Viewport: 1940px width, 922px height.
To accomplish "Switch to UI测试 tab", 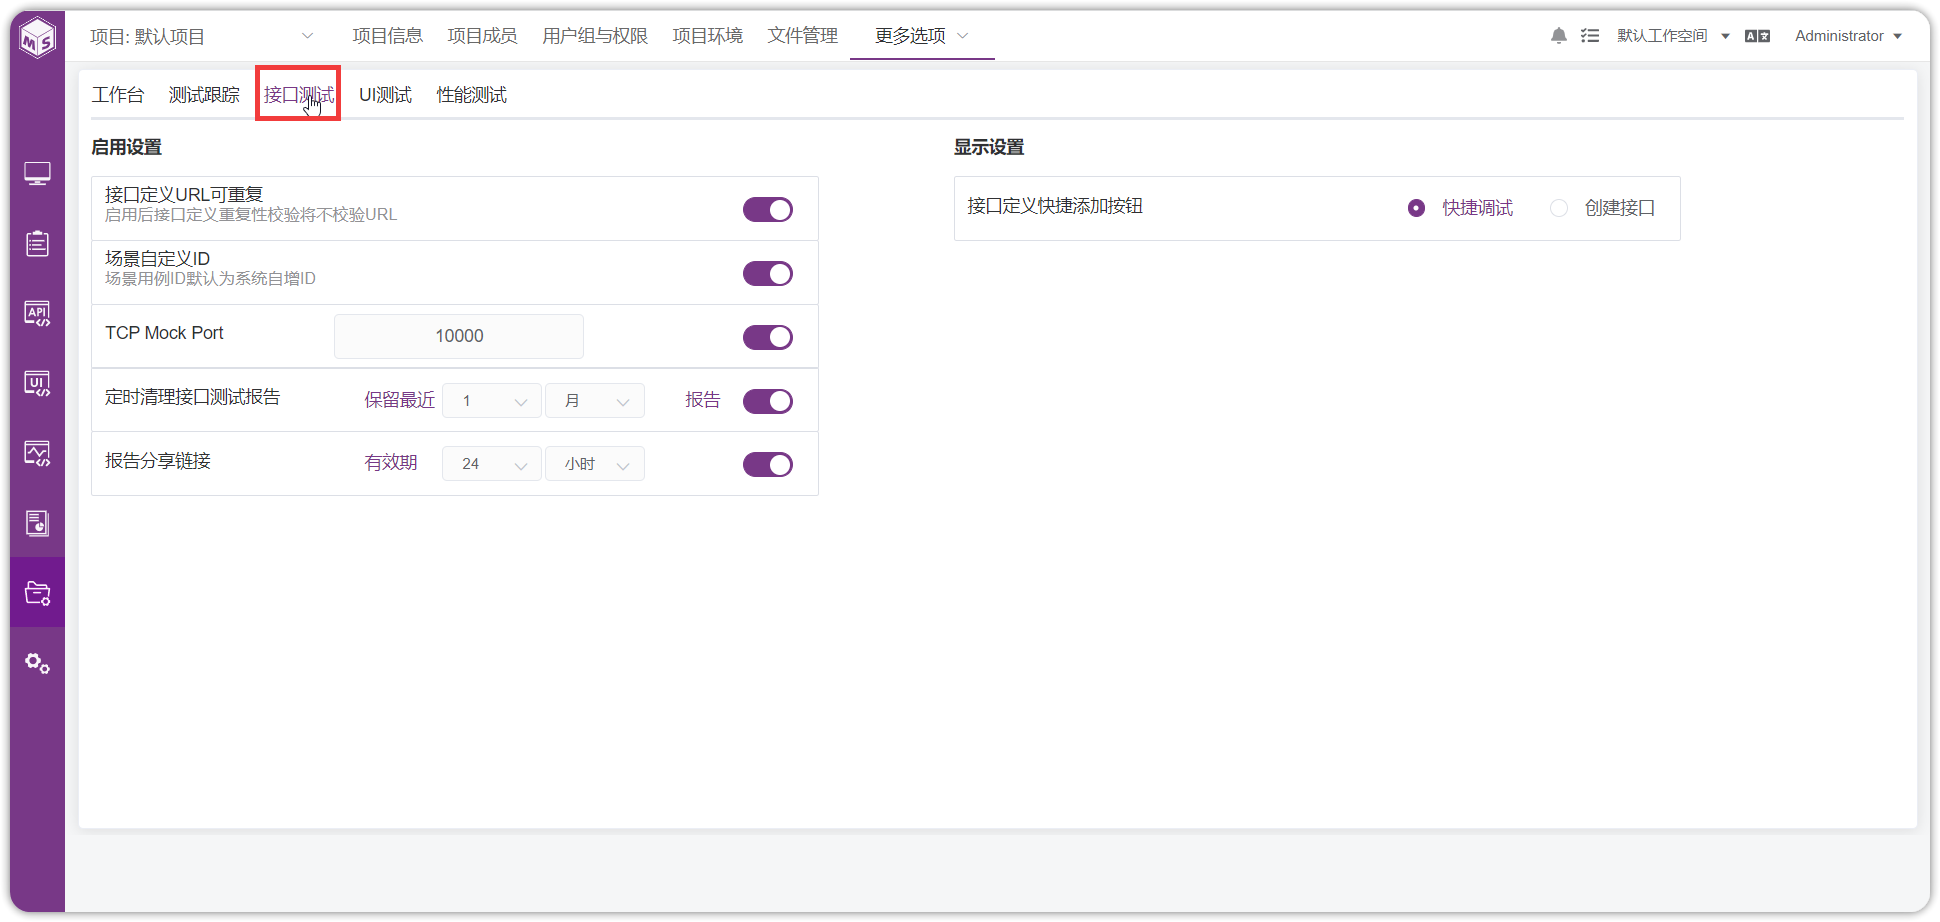I will tap(385, 95).
